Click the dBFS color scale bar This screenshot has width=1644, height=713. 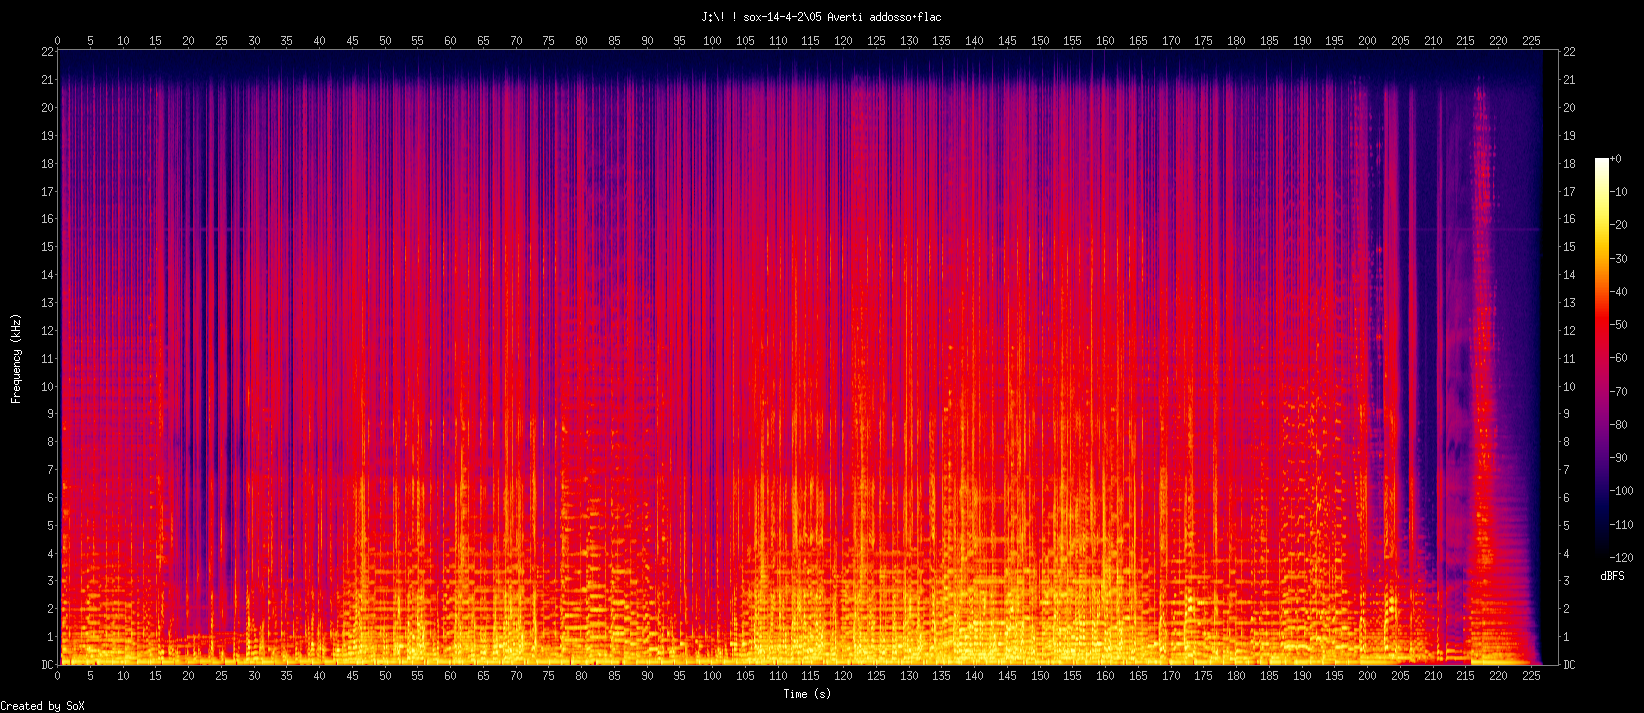[x=1602, y=357]
